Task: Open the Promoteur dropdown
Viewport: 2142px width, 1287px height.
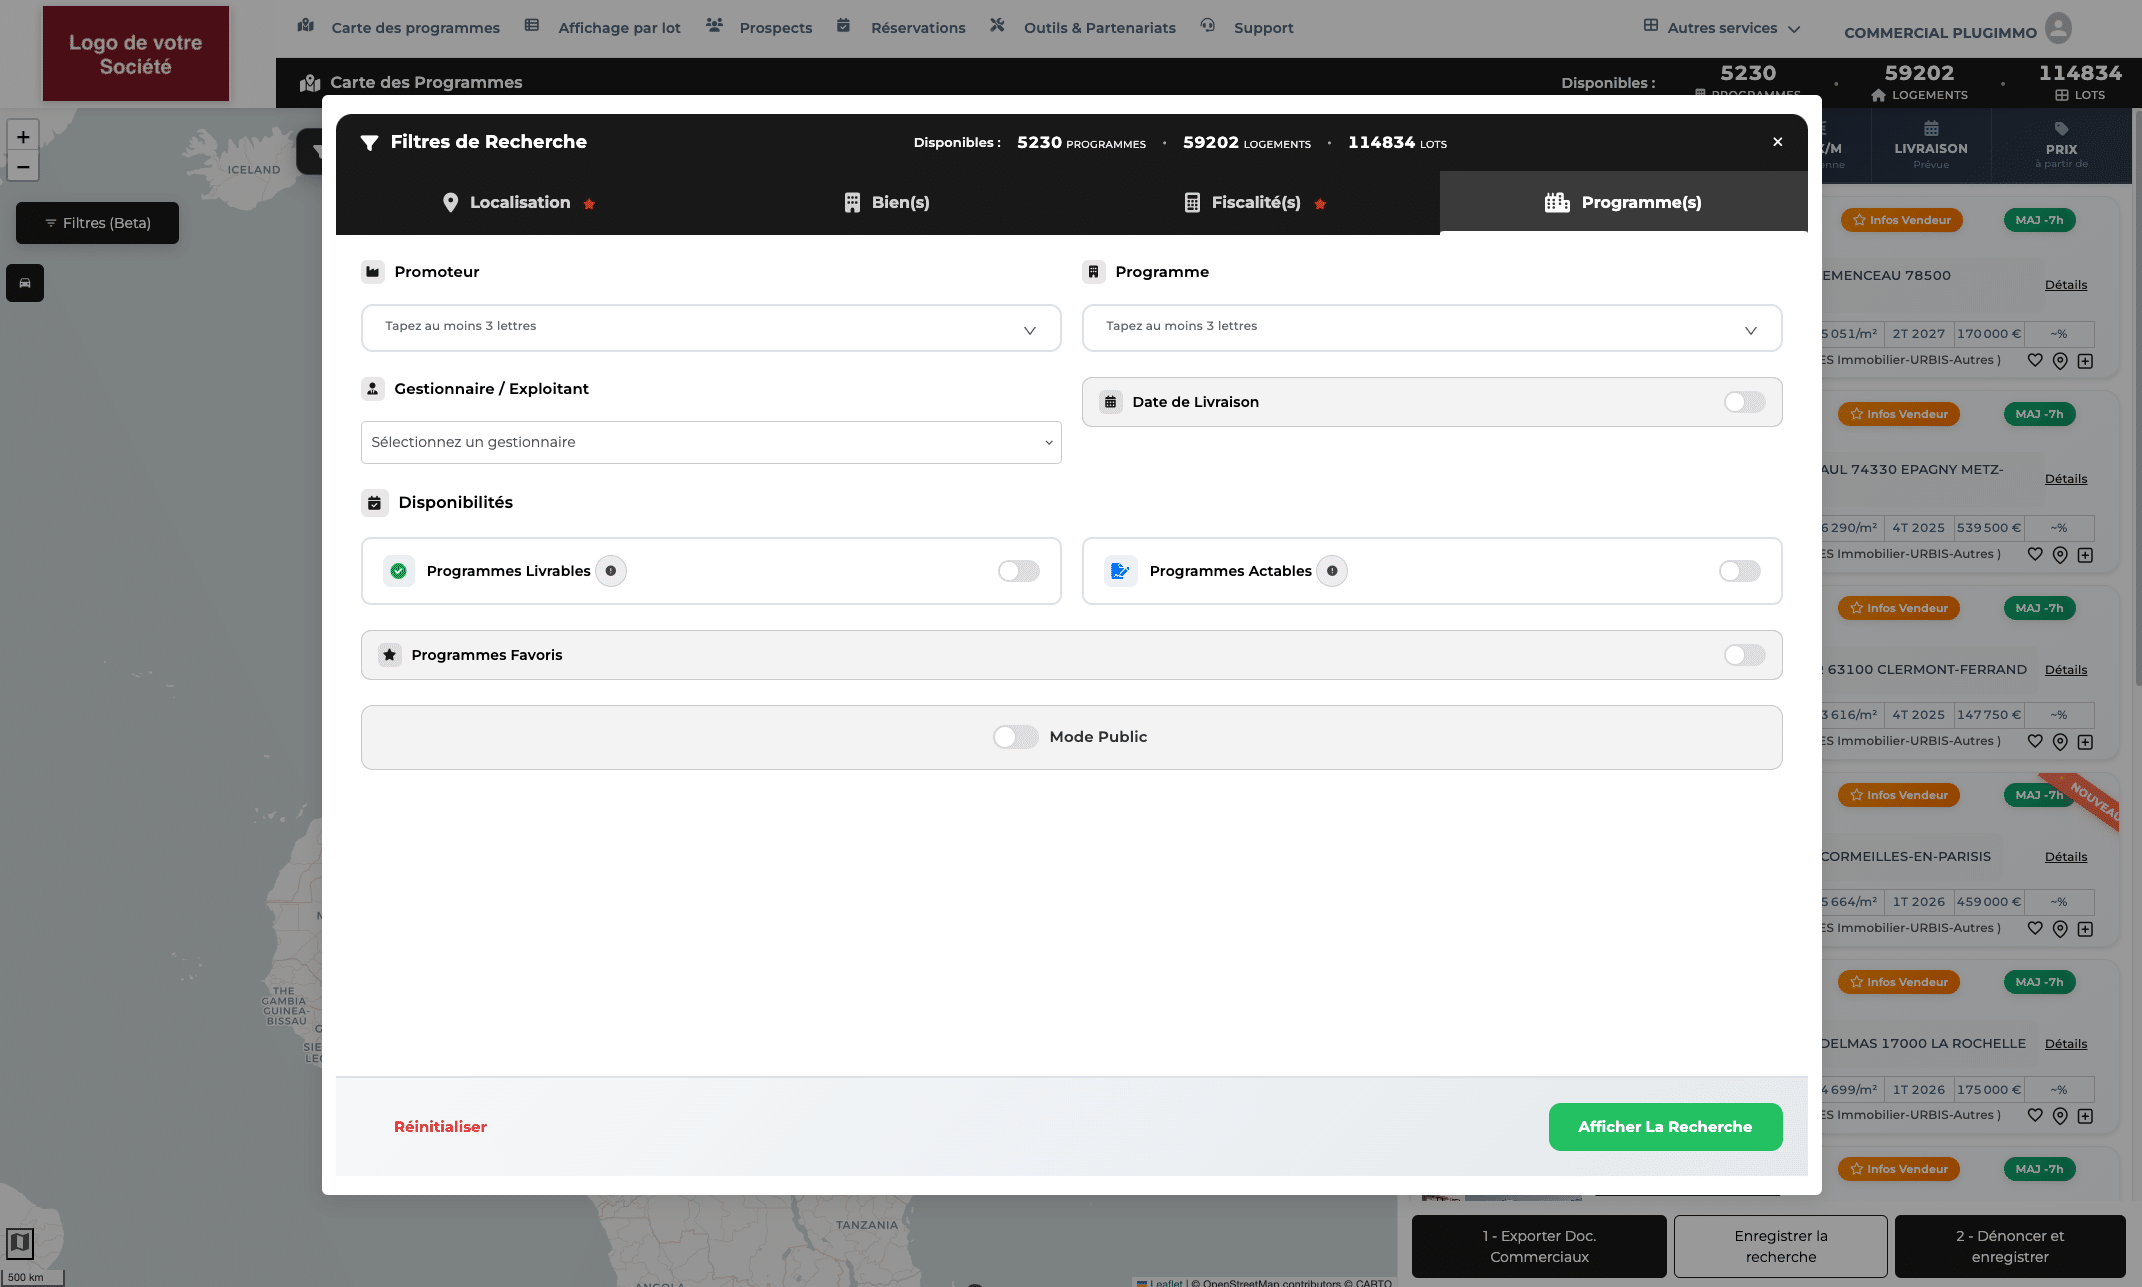Action: coord(710,328)
